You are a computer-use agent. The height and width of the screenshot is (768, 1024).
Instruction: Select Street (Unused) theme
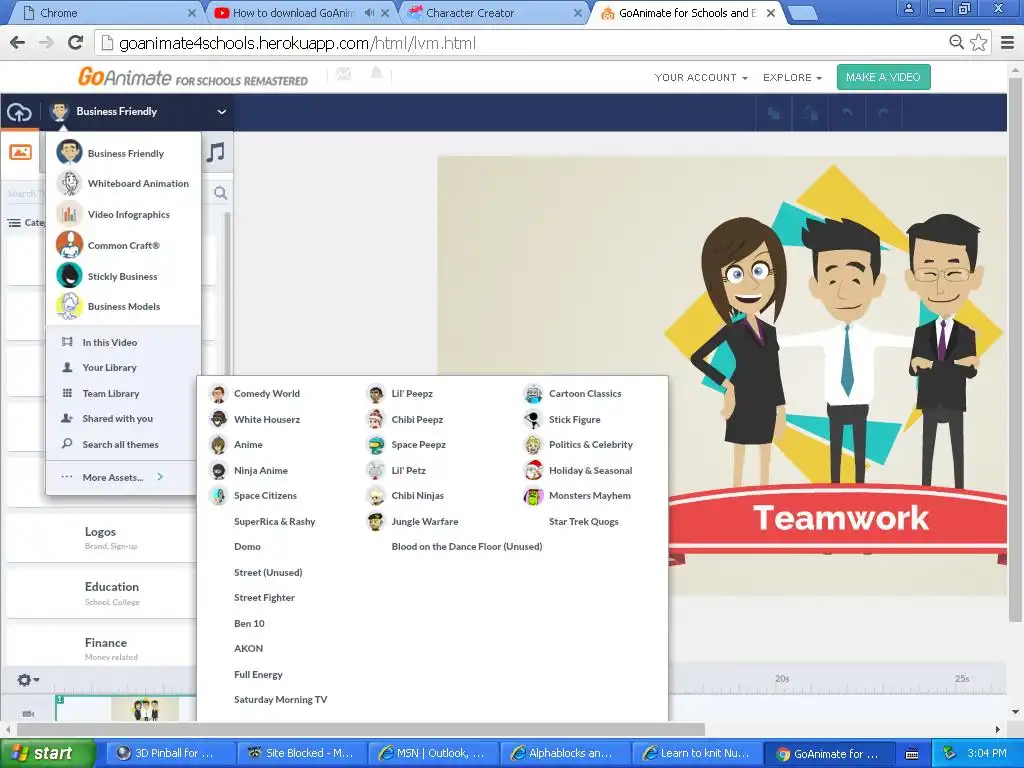tap(268, 572)
